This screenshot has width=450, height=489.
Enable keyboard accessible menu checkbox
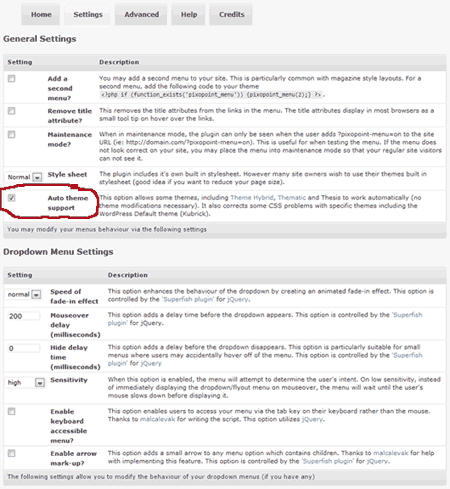12,412
